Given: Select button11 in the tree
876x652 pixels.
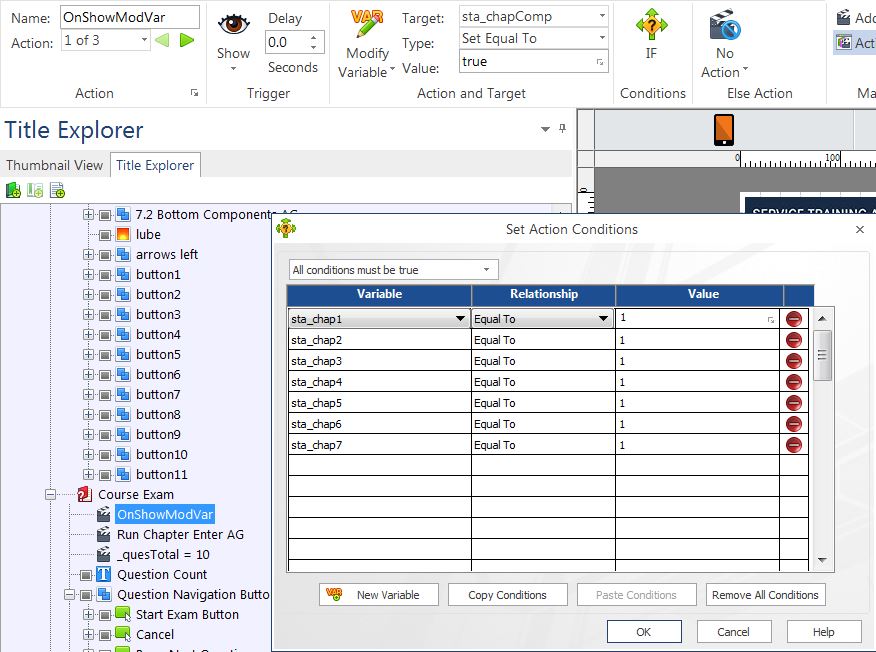Looking at the screenshot, I should click(x=161, y=474).
